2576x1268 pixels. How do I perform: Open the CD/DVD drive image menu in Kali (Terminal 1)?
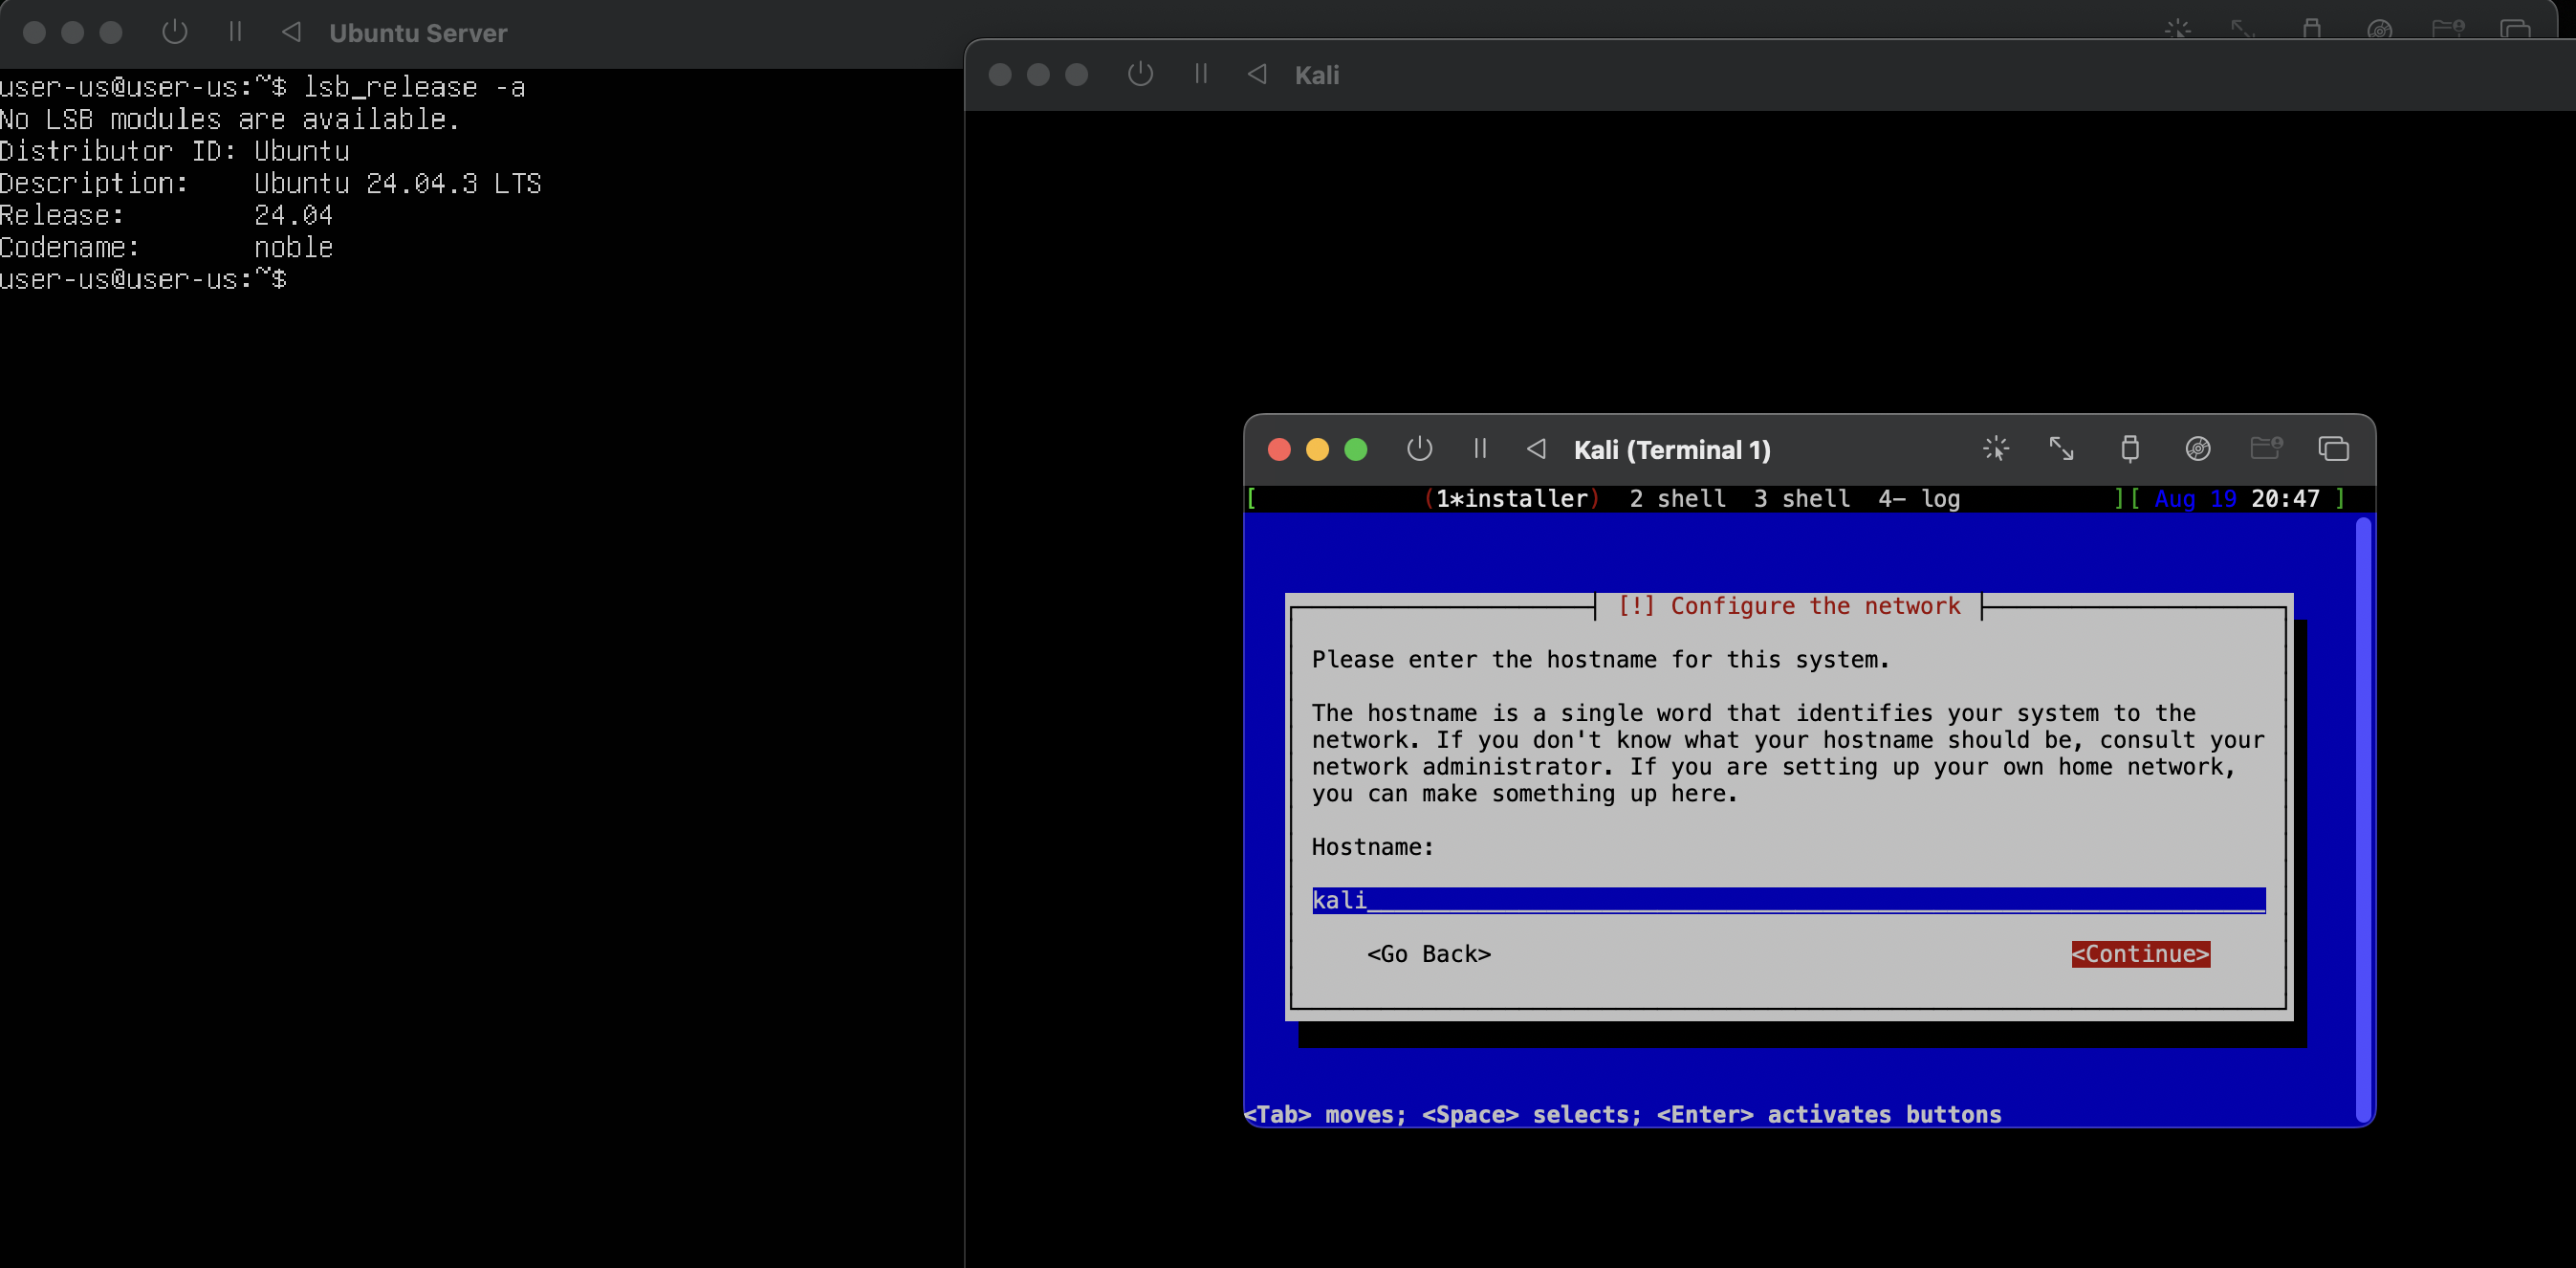point(2198,449)
